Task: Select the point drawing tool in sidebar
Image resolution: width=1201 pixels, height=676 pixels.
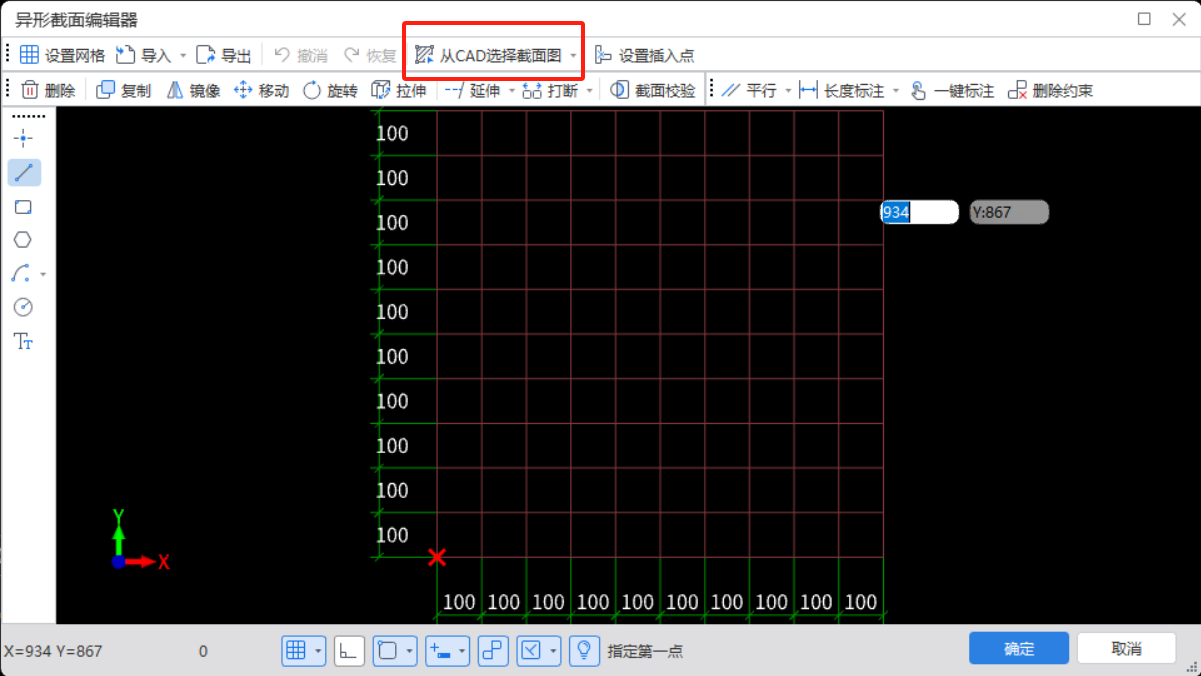Action: [x=23, y=138]
